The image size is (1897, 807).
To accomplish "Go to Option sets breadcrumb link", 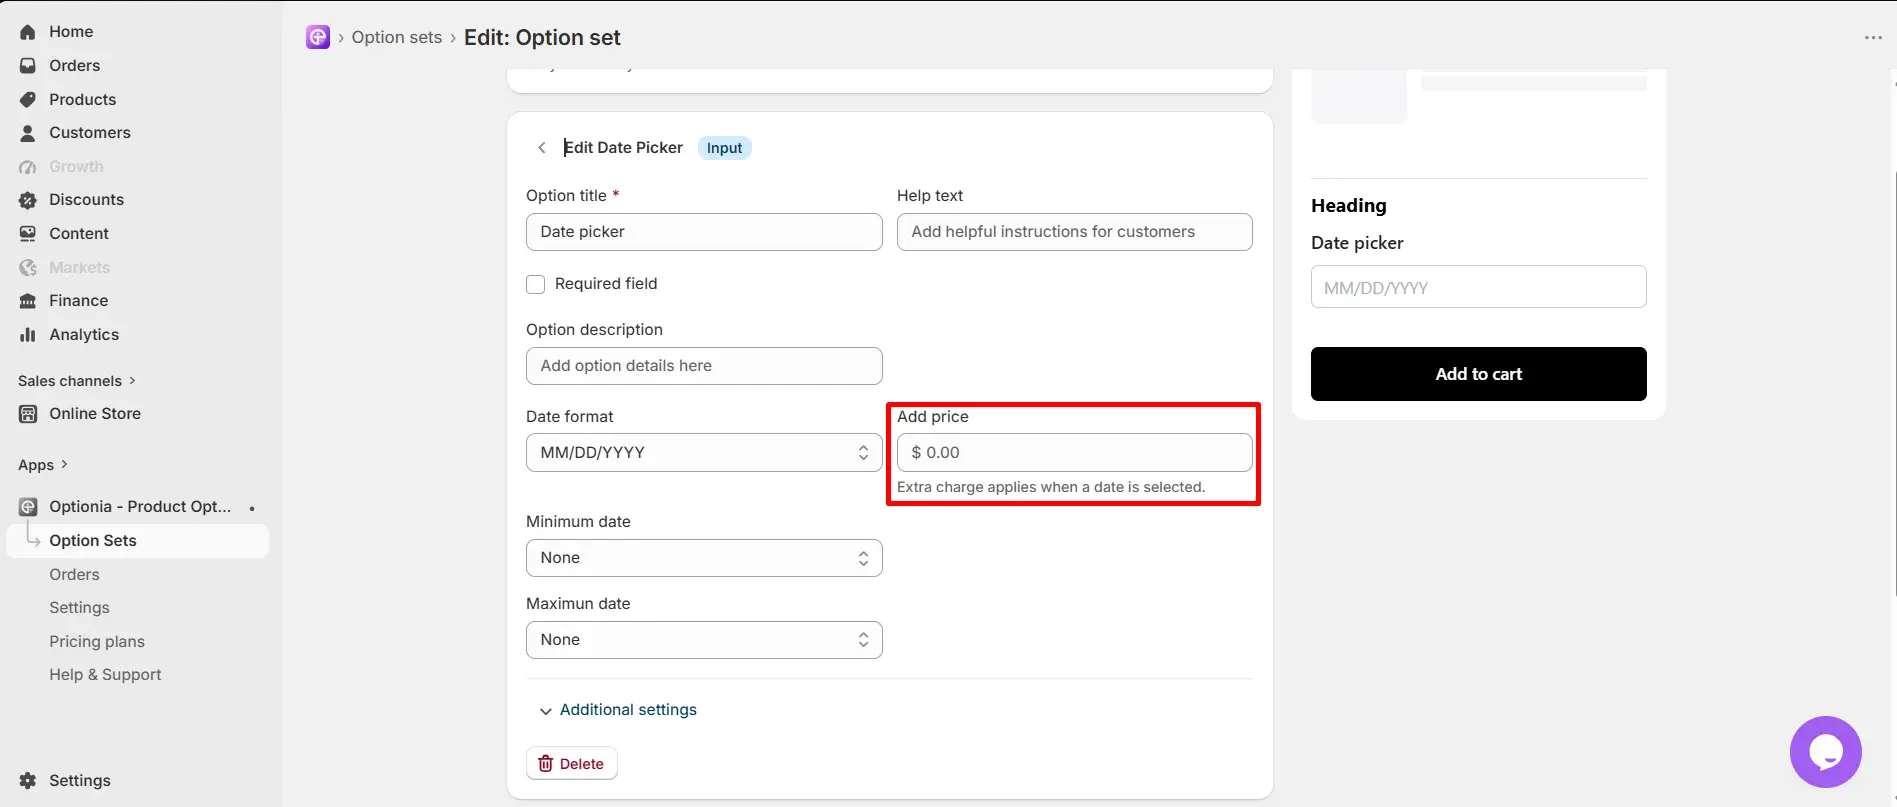I will point(396,37).
